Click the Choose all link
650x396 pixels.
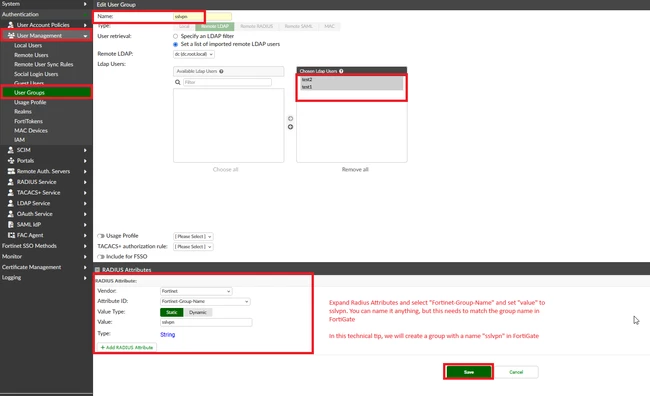coord(226,170)
